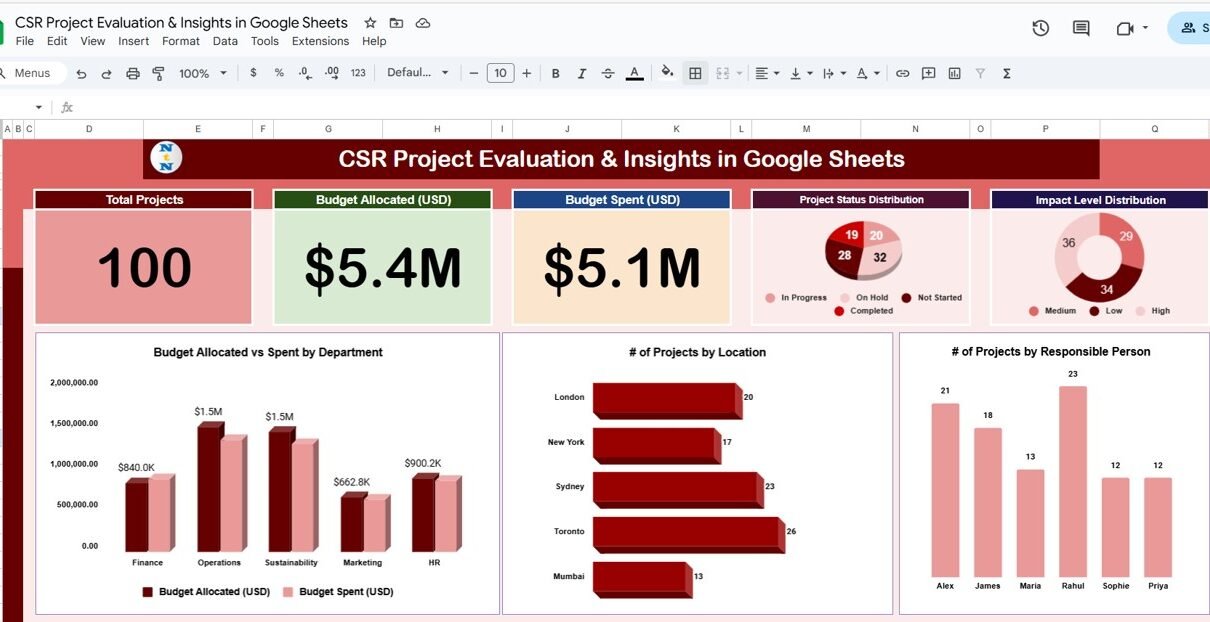Viewport: 1210px width, 622px height.
Task: Activate the Paint format tool
Action: pyautogui.click(x=158, y=73)
